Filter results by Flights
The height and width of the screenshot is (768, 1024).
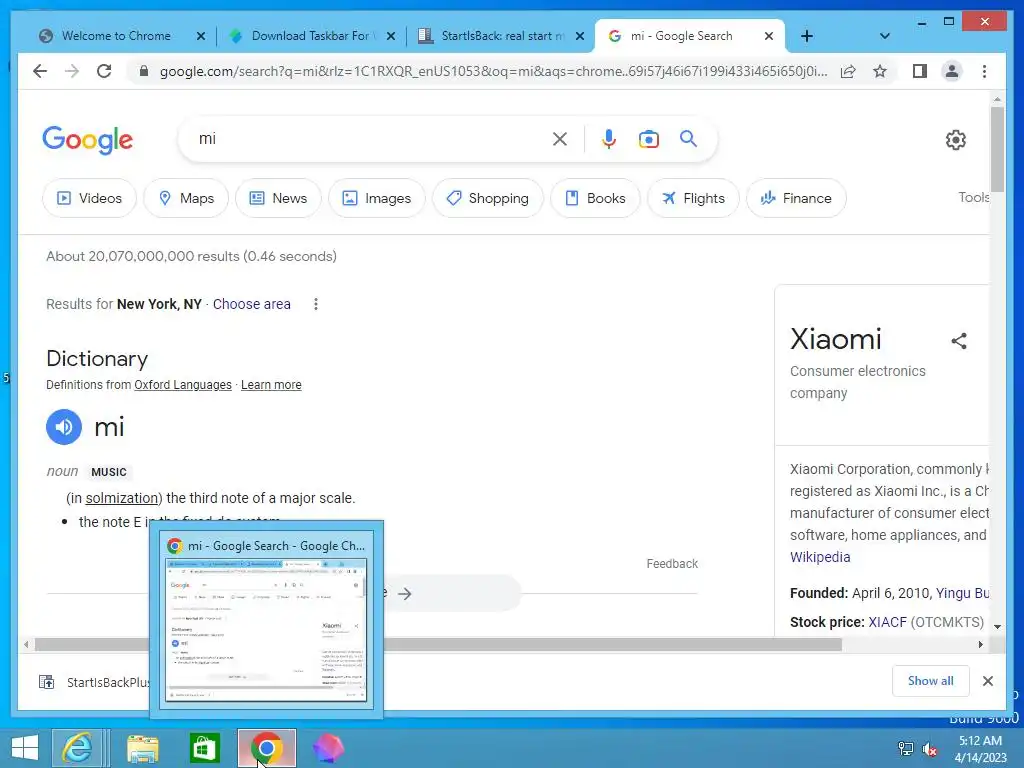694,198
